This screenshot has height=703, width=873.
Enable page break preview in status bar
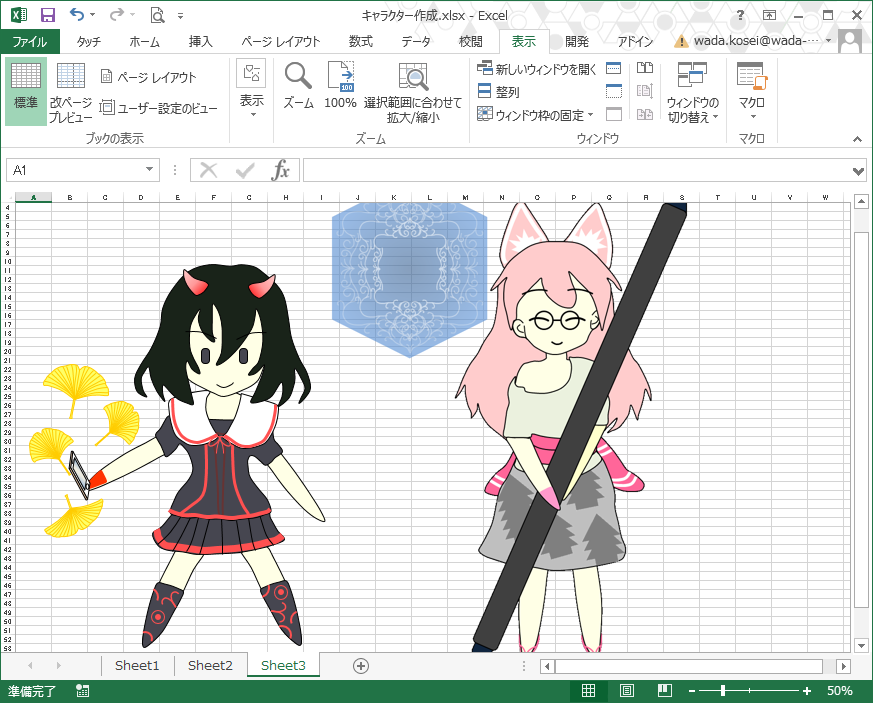click(663, 691)
